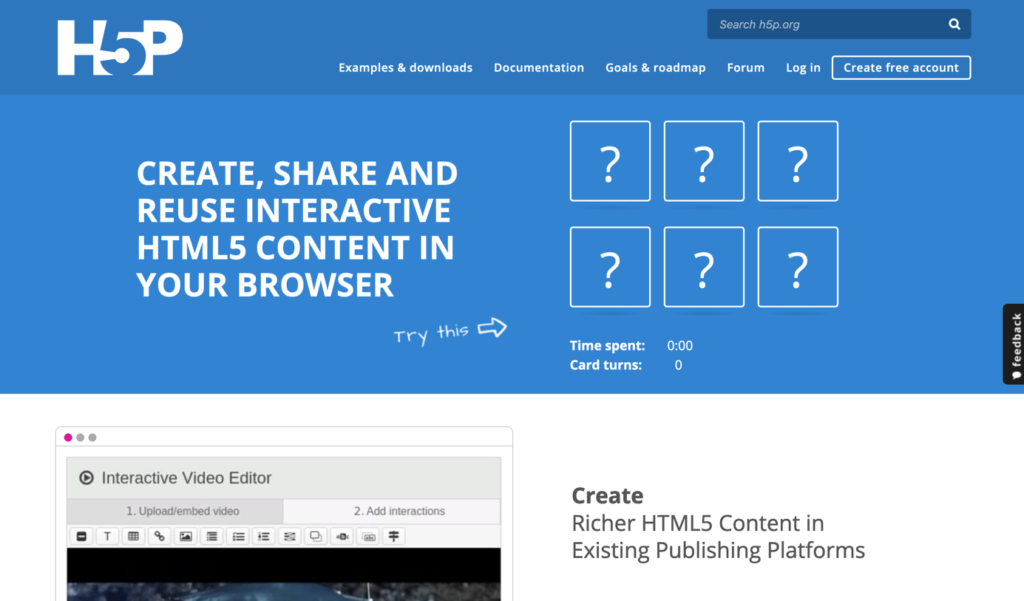Select the Text (T) tool
Image resolution: width=1024 pixels, height=601 pixels.
click(108, 536)
